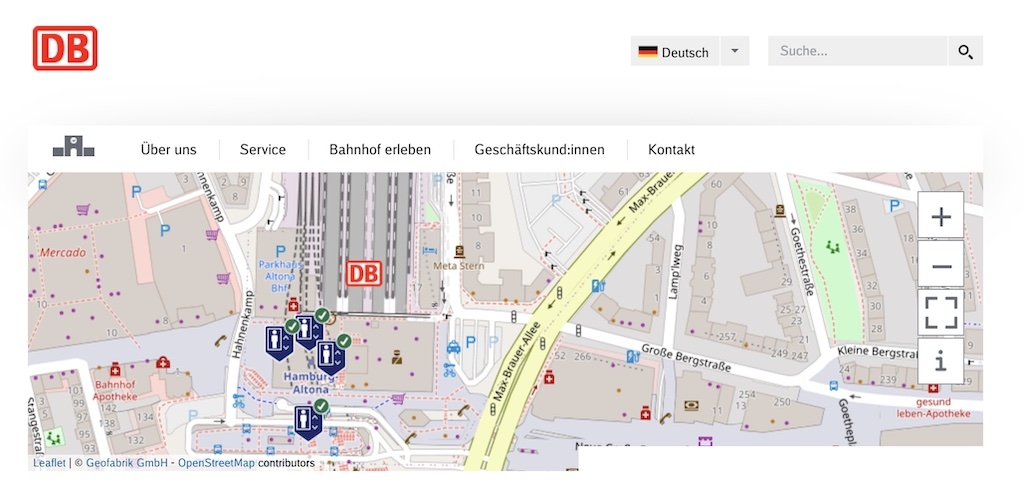Viewport: 1024px width, 501px height.
Task: Click the bicycle icon below the taxi icon
Action: 449,370
